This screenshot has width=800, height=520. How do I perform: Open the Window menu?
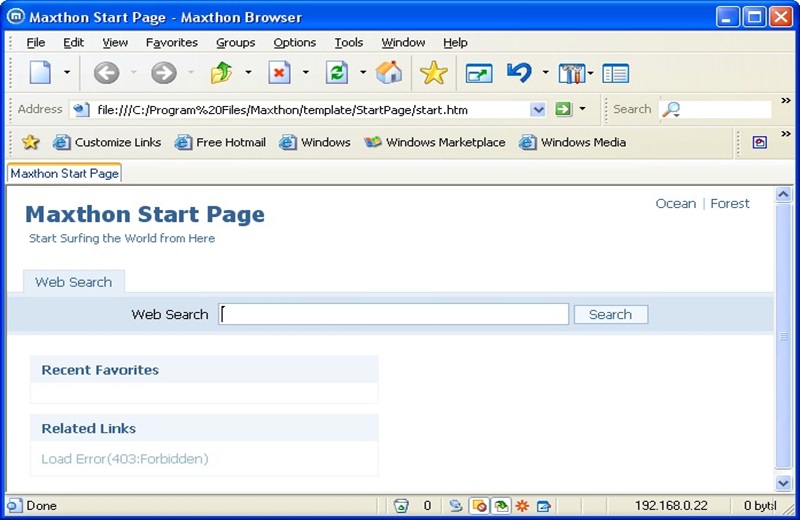coord(403,43)
